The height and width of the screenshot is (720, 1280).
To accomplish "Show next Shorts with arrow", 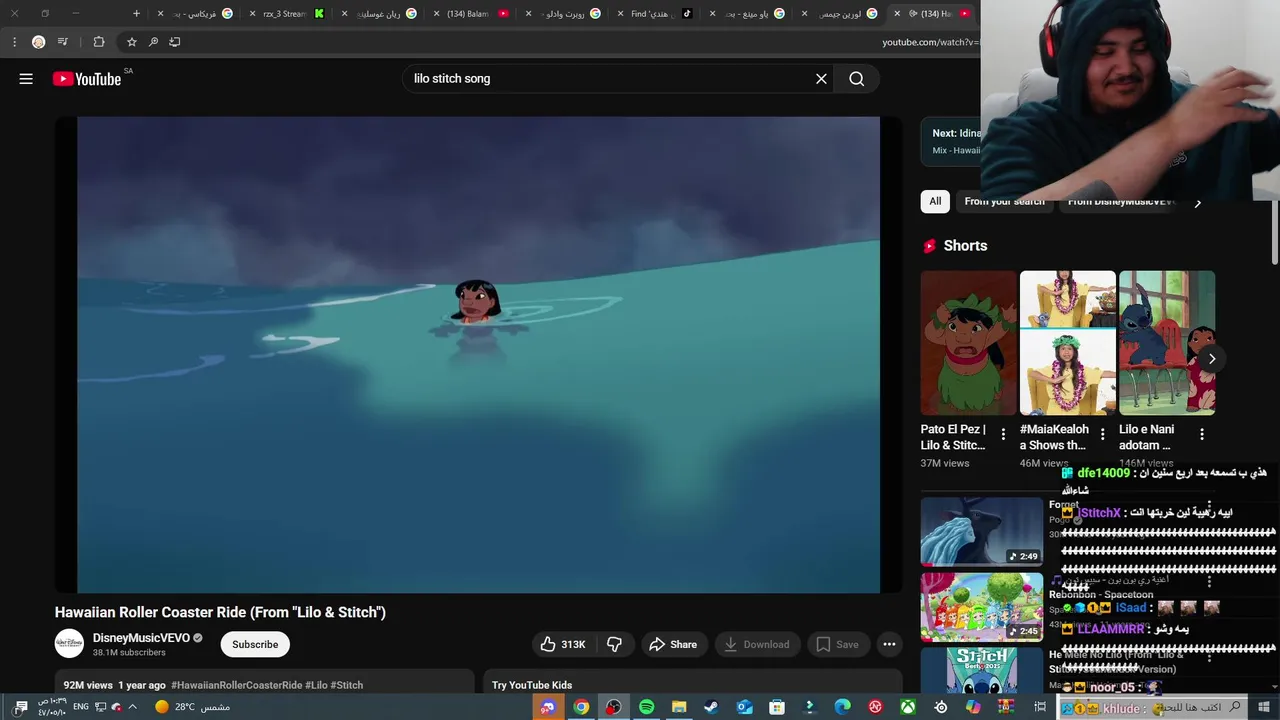I will [1211, 358].
